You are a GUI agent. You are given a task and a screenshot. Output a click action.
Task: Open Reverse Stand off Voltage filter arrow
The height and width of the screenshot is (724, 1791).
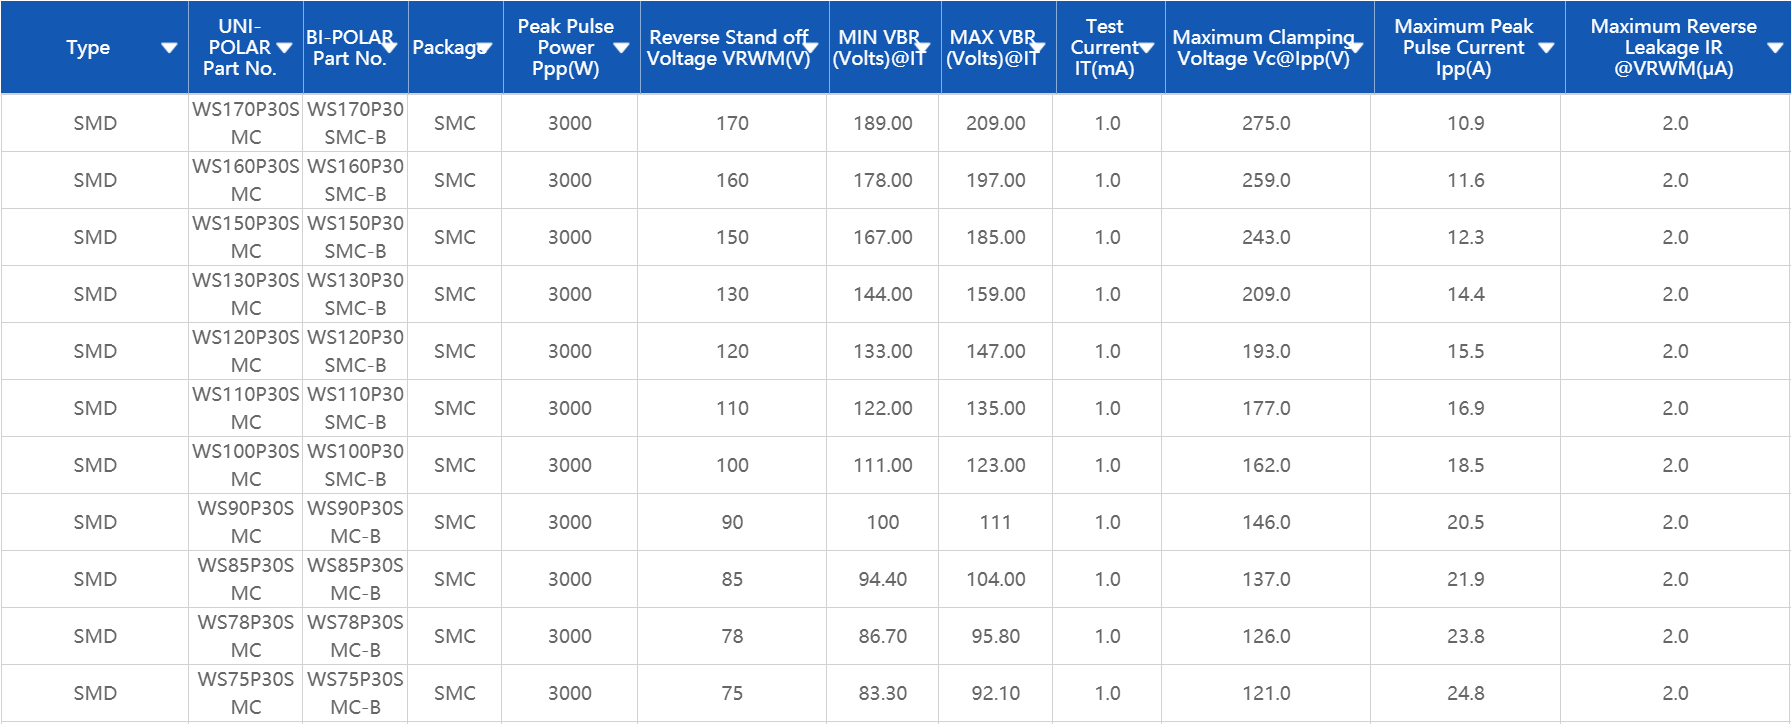click(811, 48)
